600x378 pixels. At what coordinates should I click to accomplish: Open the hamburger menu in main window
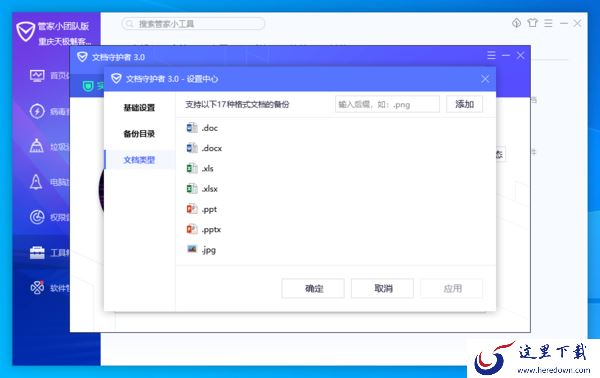(548, 23)
